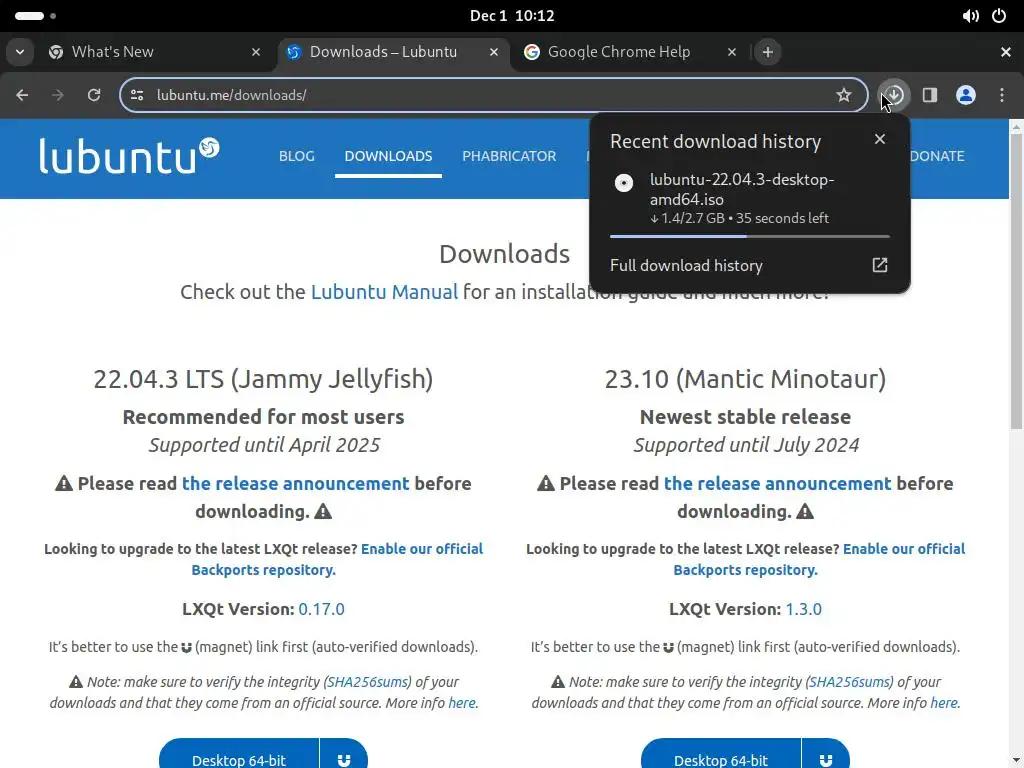Close the What's New tab

pos(256,52)
